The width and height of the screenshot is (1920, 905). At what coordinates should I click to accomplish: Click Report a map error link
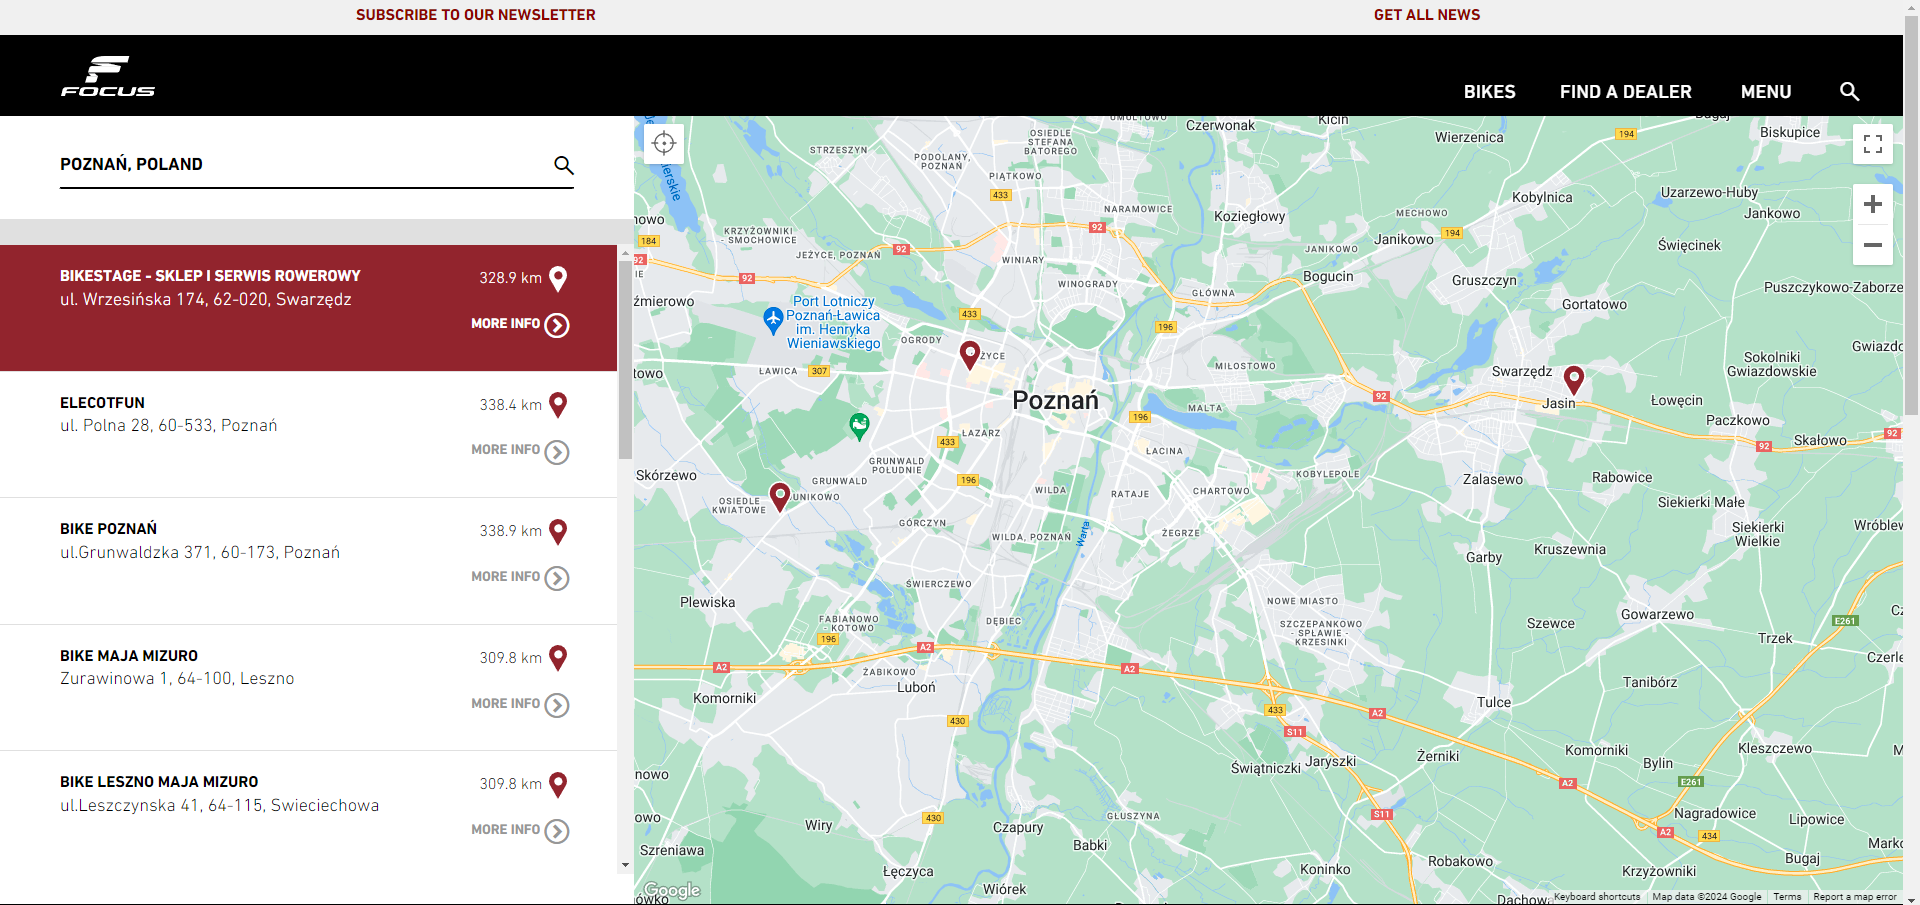[1855, 897]
